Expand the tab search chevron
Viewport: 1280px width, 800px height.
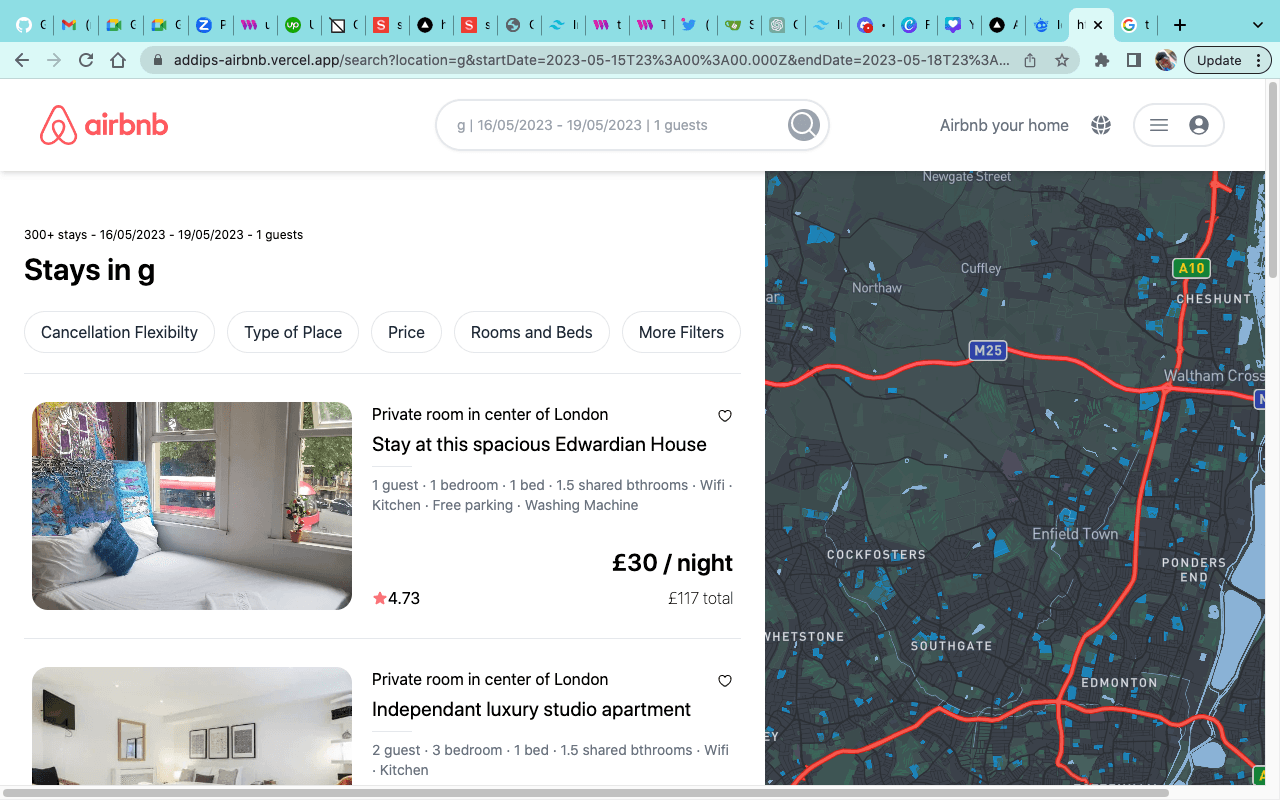click(1258, 25)
